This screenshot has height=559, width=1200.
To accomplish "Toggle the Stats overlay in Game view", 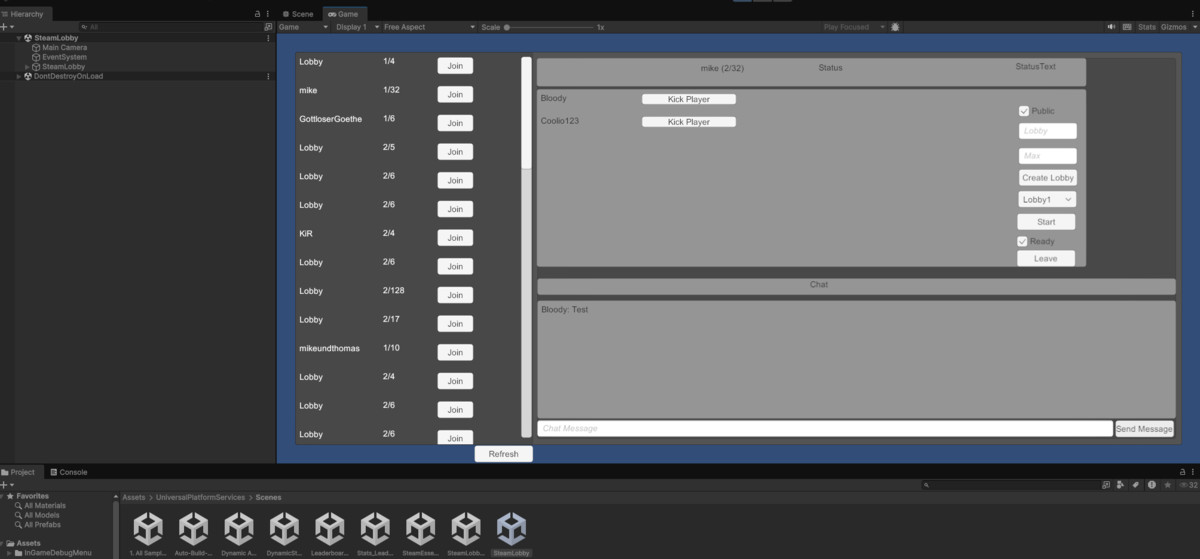I will click(x=1146, y=27).
